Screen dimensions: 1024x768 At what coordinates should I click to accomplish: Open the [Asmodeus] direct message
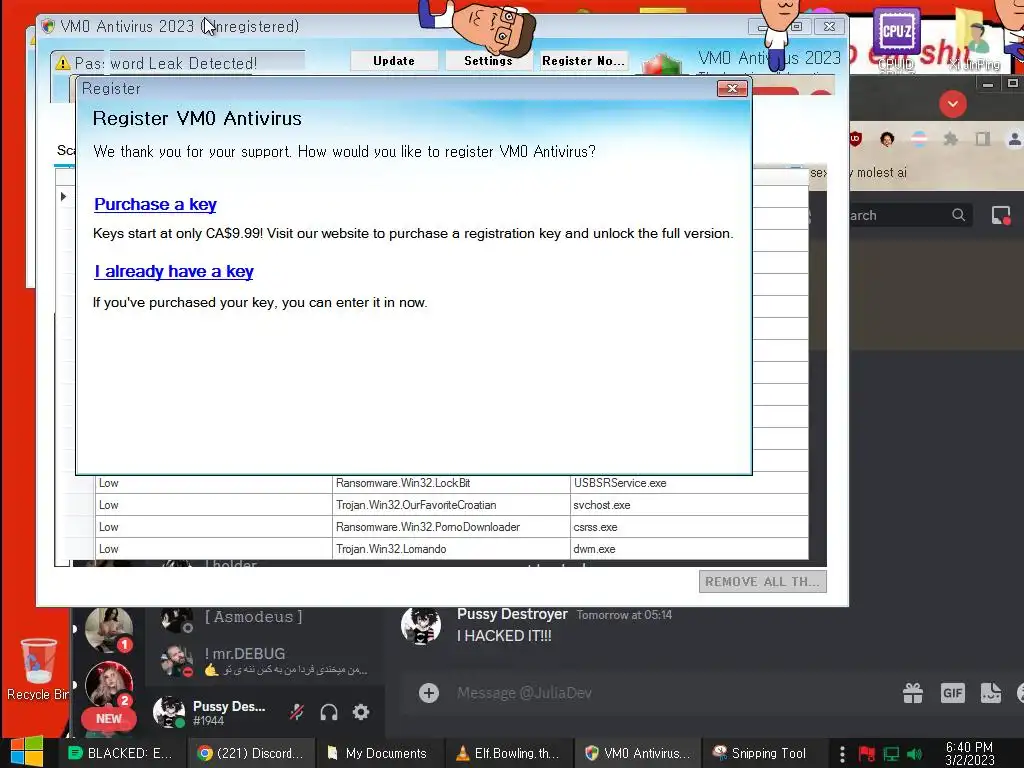[264, 617]
